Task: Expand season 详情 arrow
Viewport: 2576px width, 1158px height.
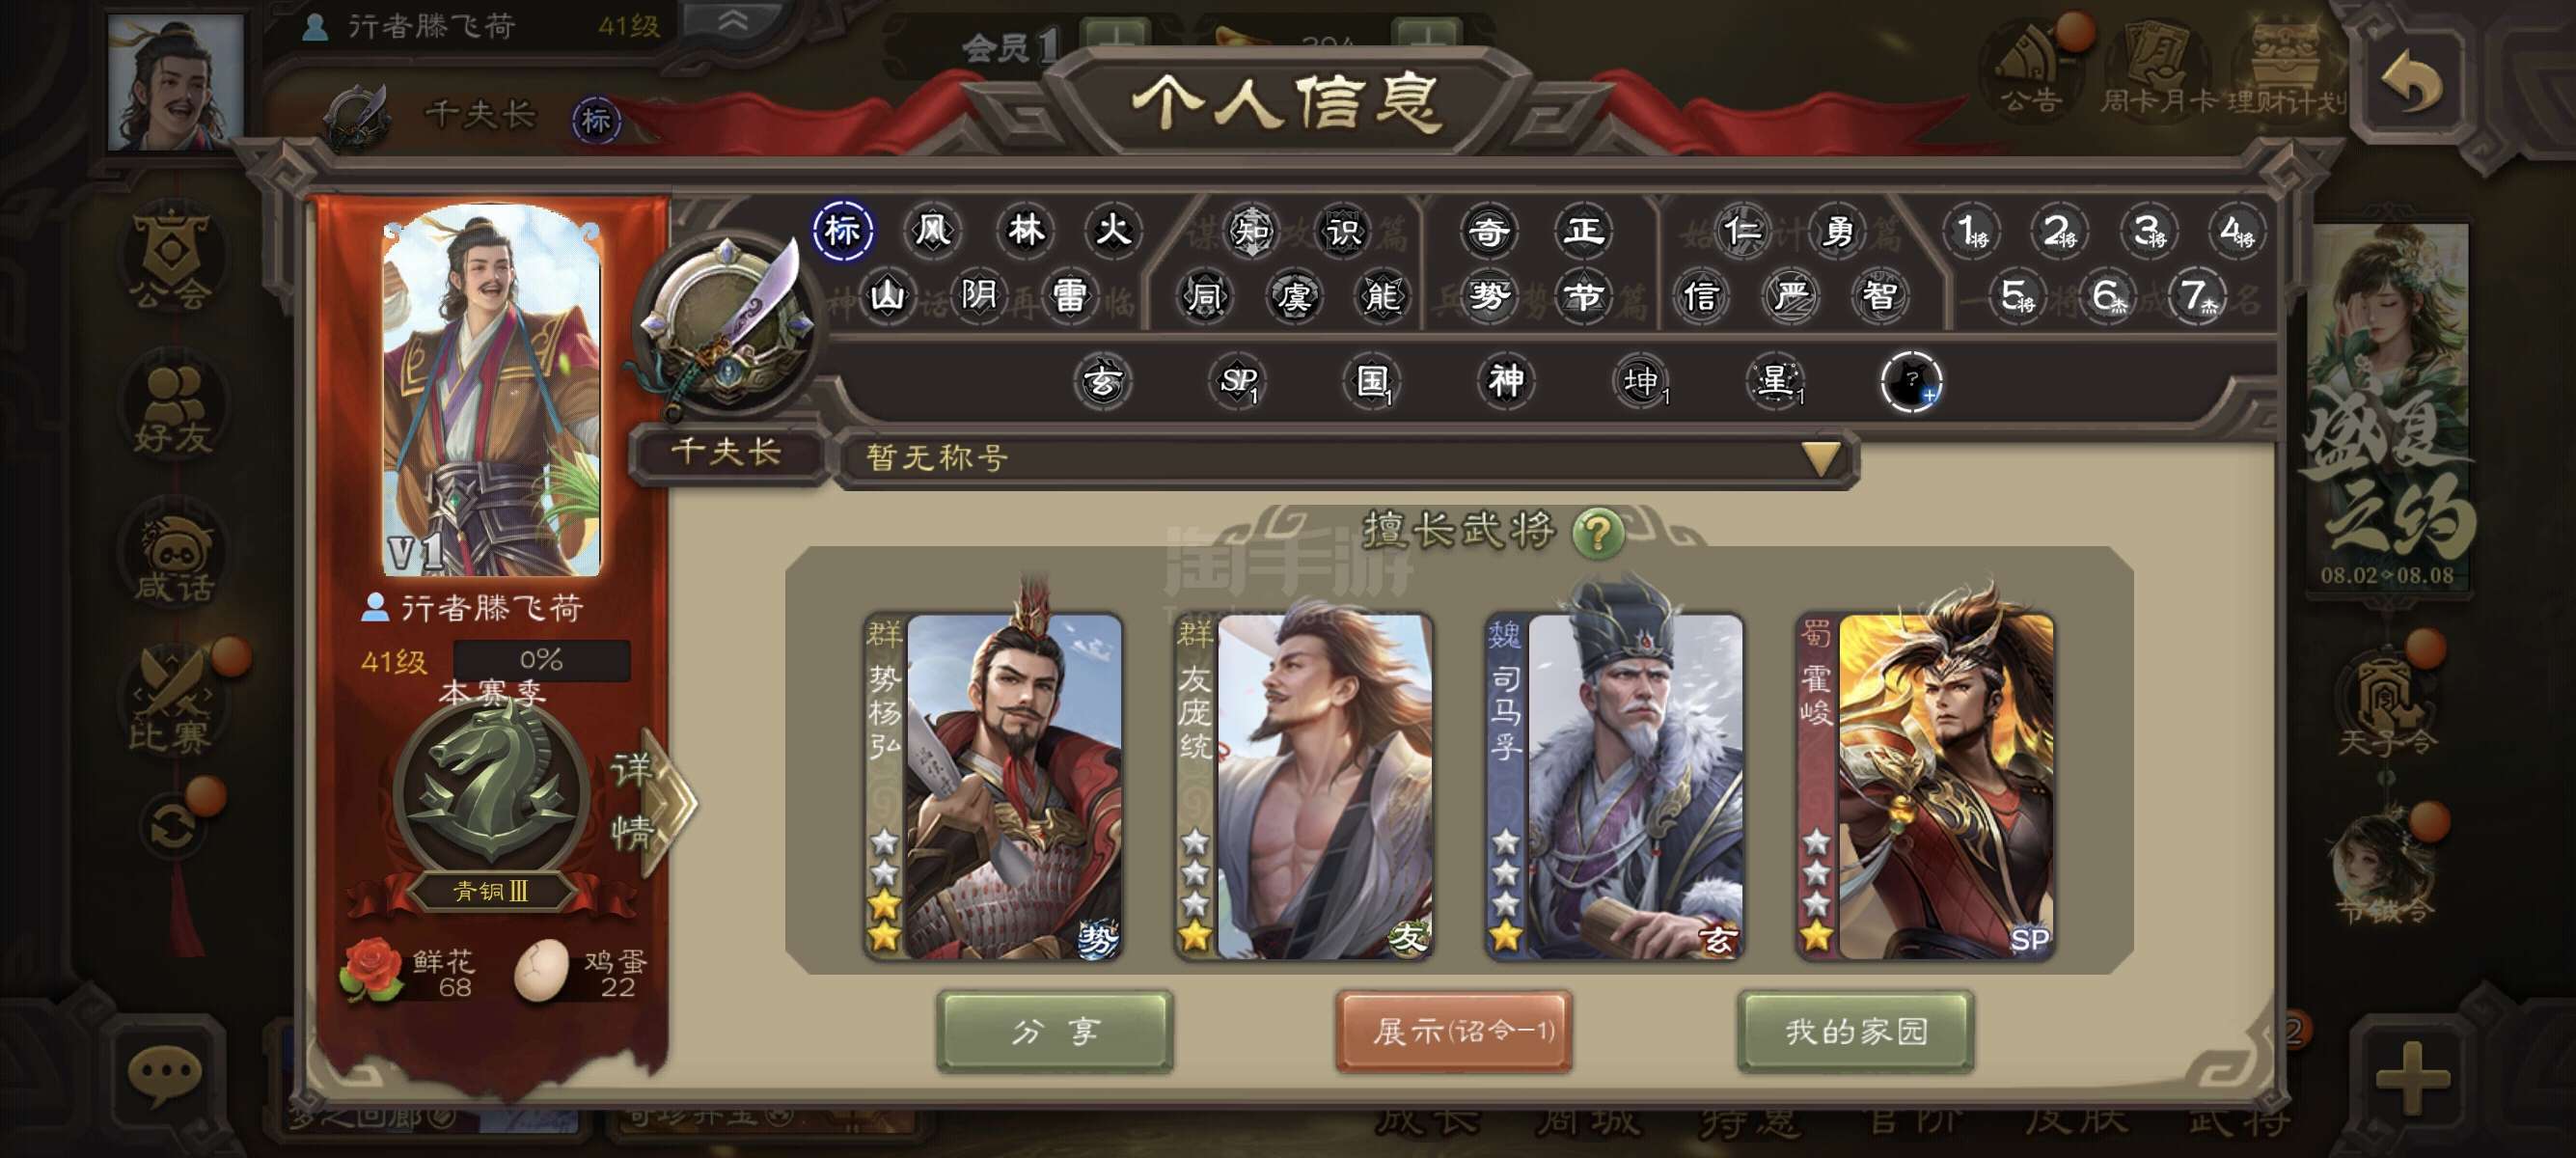Action: pos(652,801)
